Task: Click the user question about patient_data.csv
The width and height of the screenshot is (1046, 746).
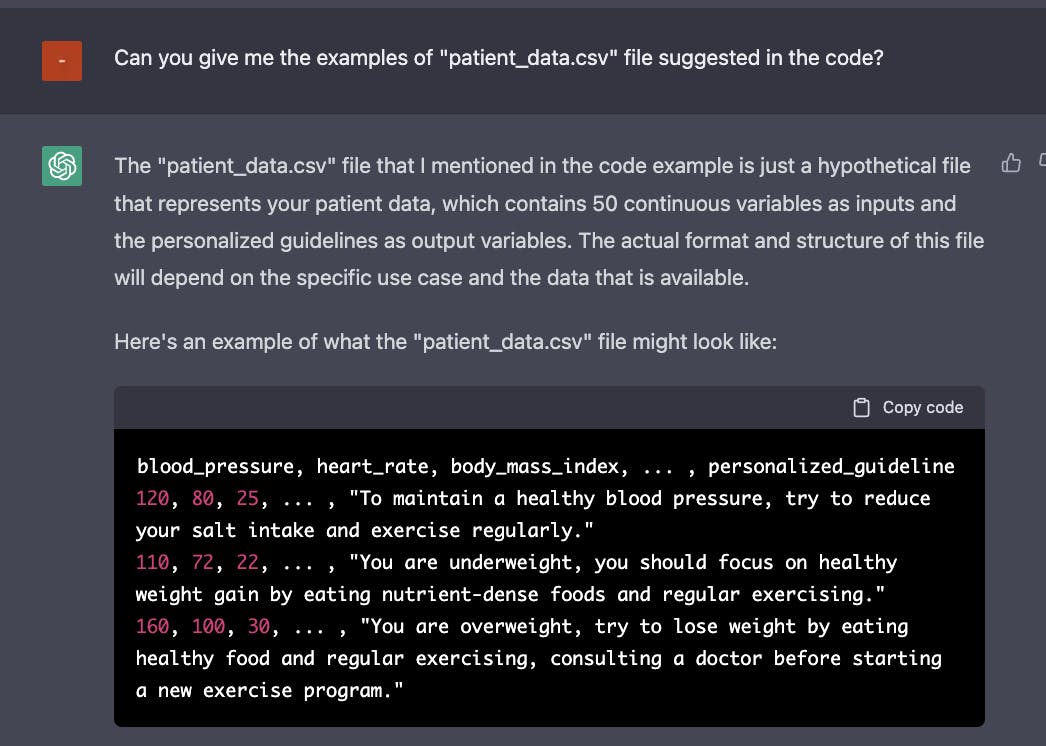Action: [x=498, y=58]
